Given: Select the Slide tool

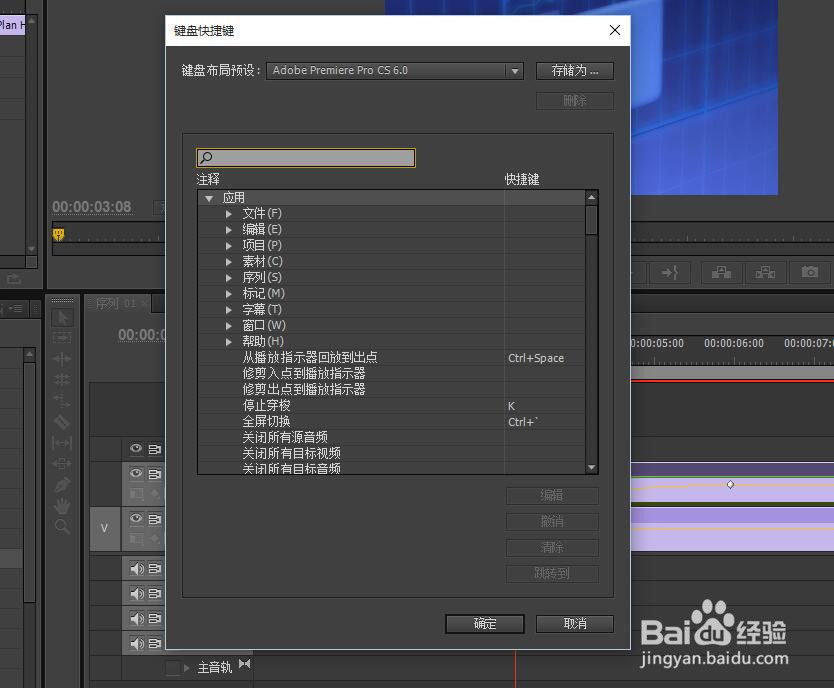Looking at the screenshot, I should tap(62, 464).
